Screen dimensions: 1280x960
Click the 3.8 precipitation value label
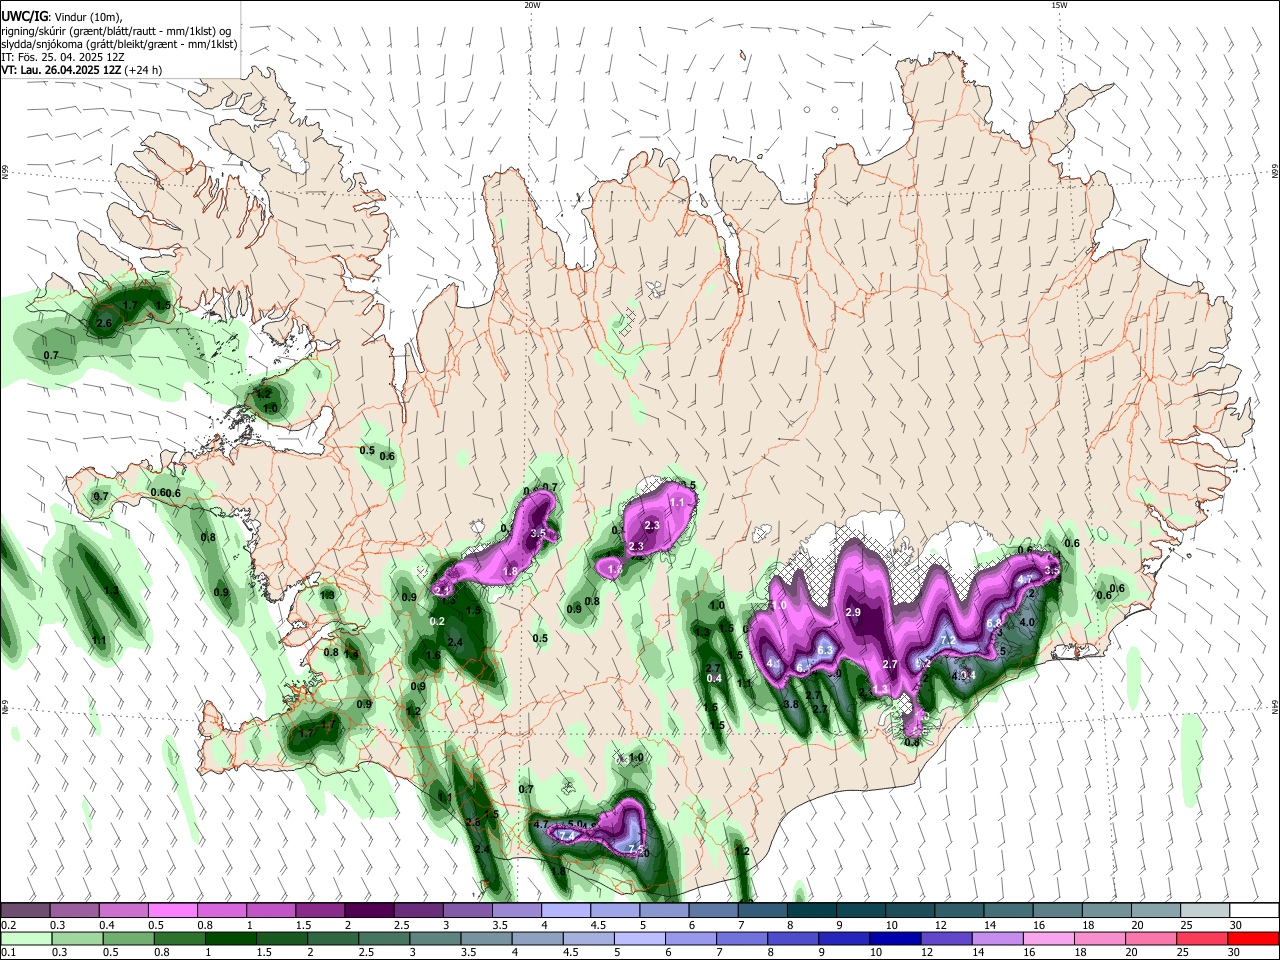tap(790, 704)
